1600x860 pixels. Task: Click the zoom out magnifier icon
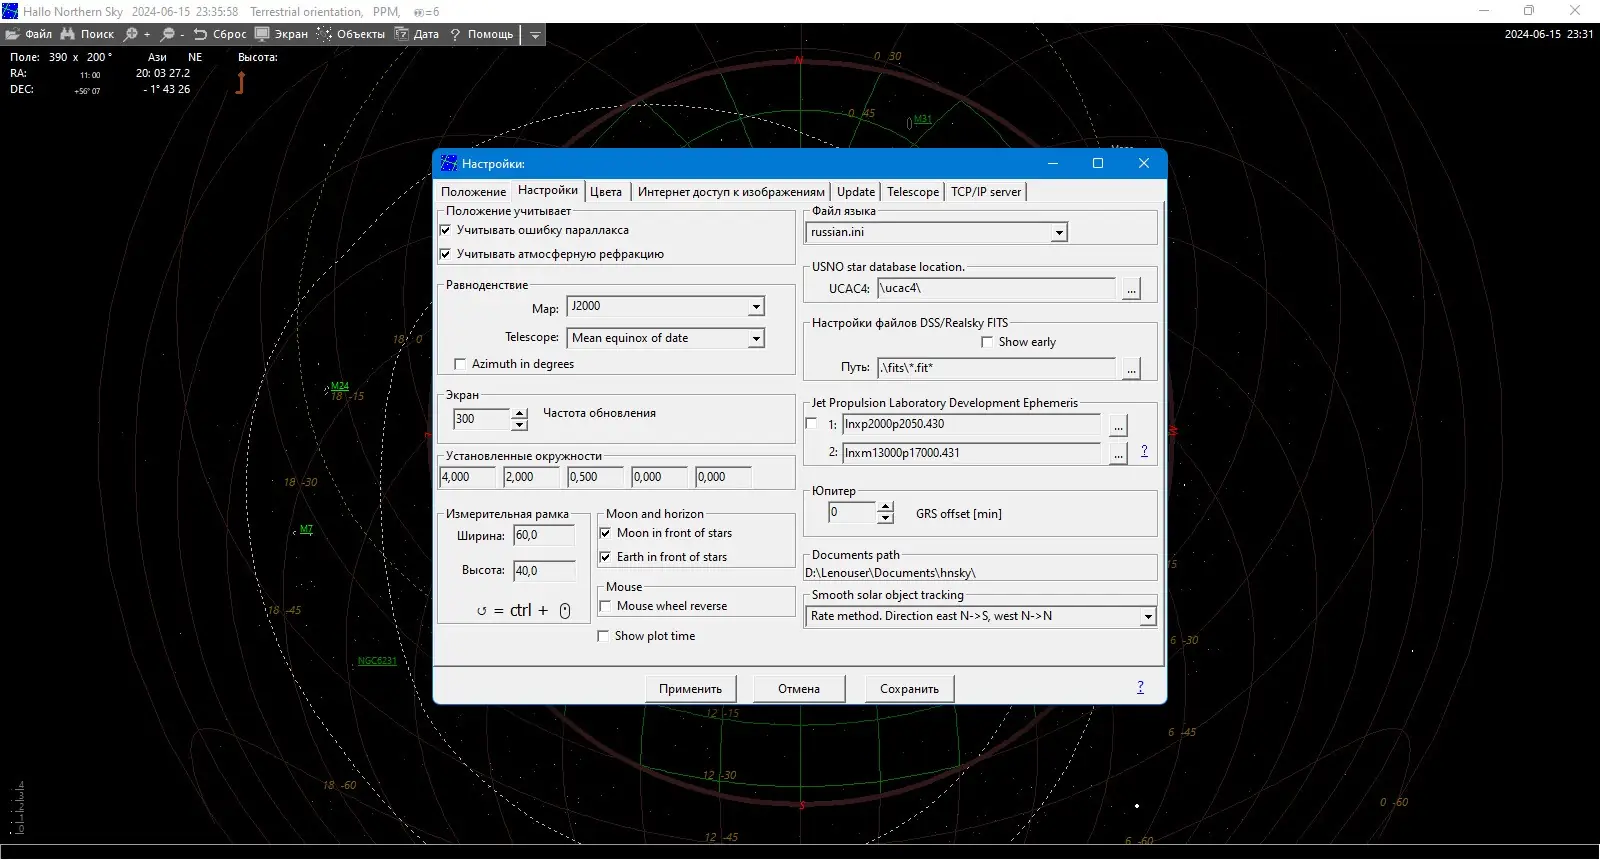point(168,34)
